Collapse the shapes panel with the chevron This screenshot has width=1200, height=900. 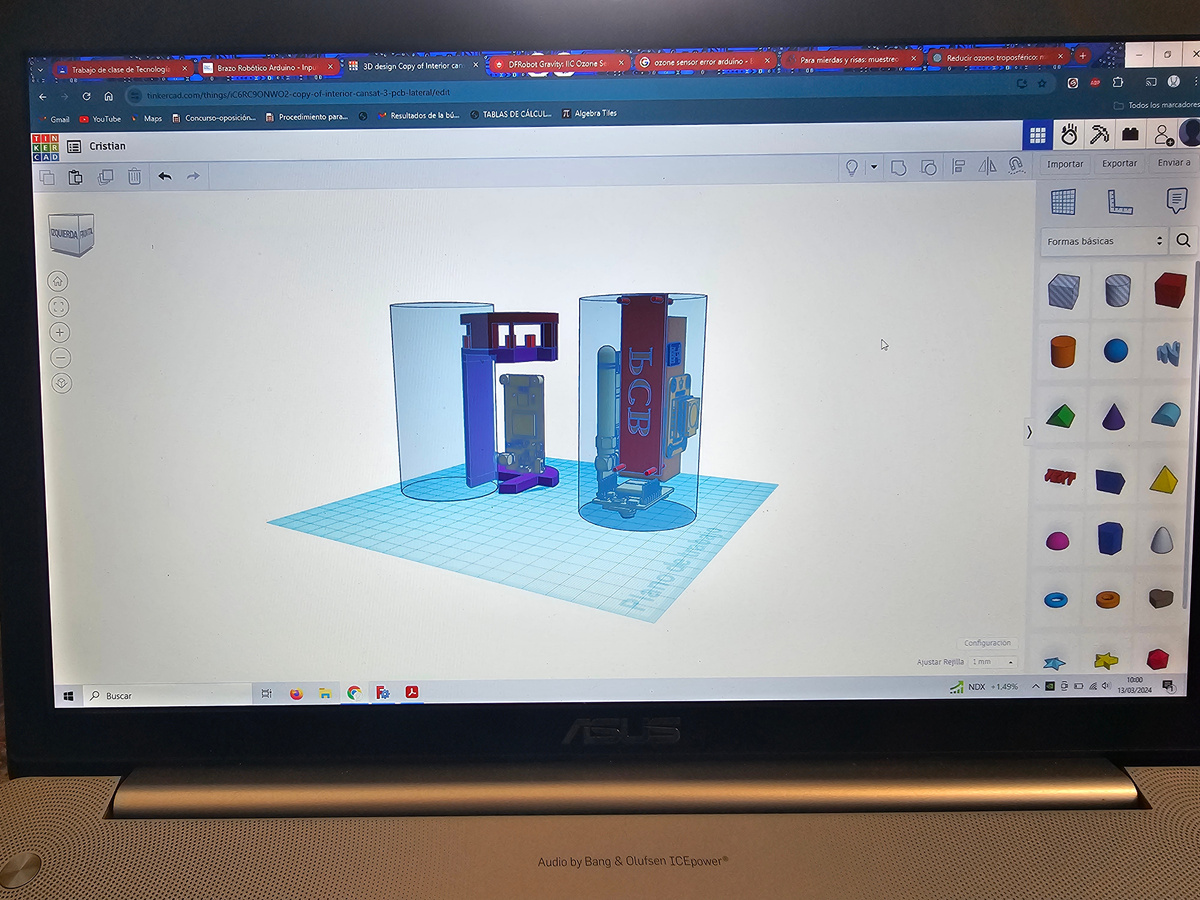point(1029,432)
